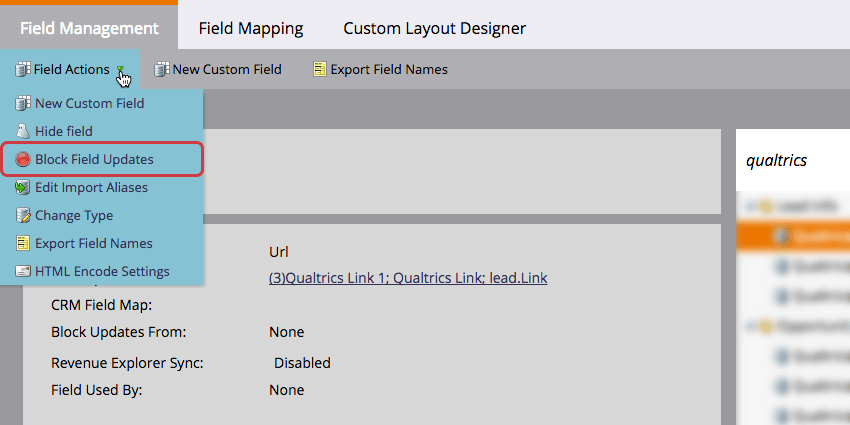Select the highlighted orange field in tree
The image size is (850, 425).
(793, 236)
